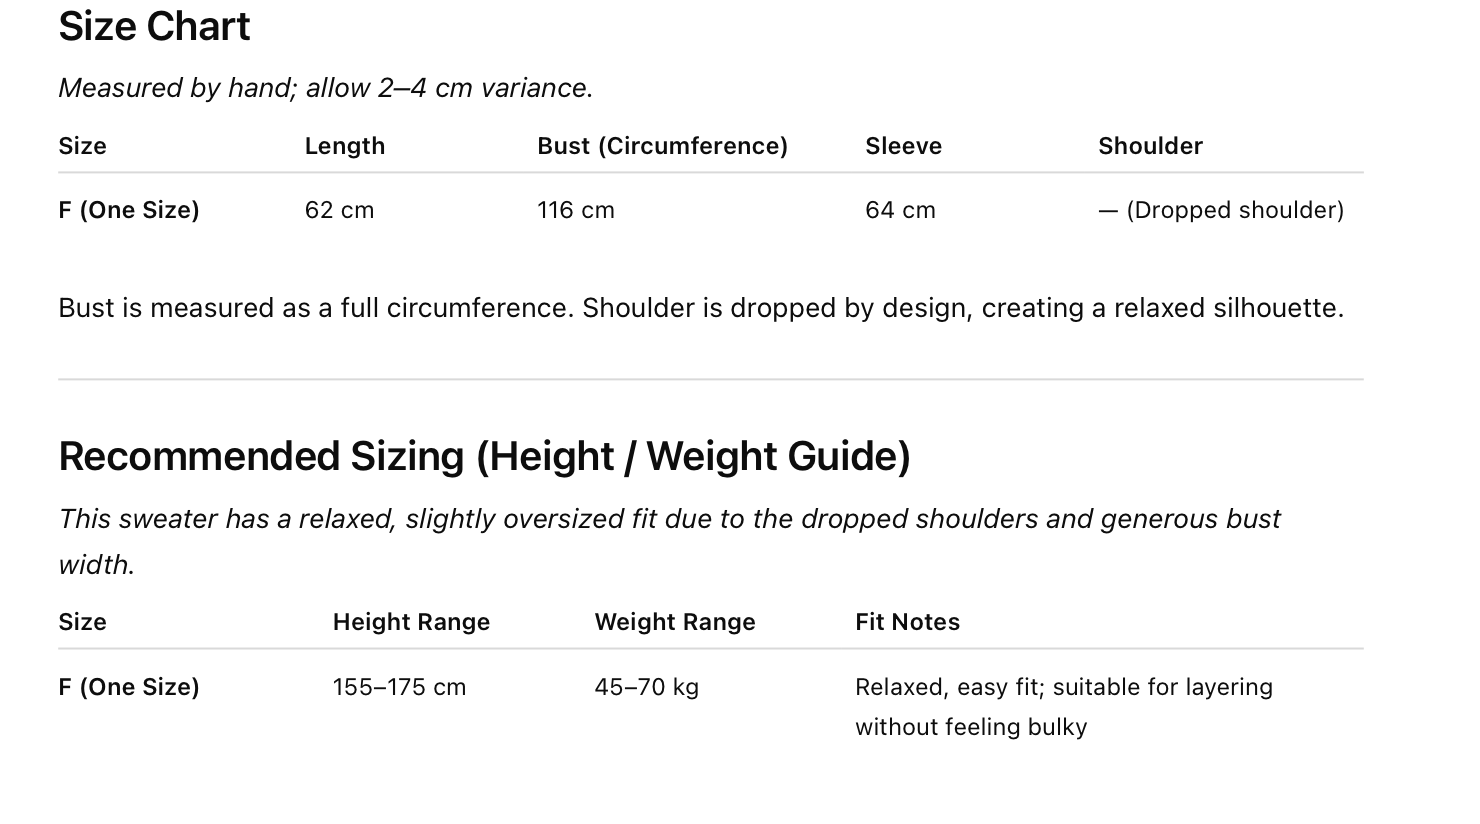The height and width of the screenshot is (824, 1480).
Task: Select the 45–70 kg weight value
Action: (646, 687)
